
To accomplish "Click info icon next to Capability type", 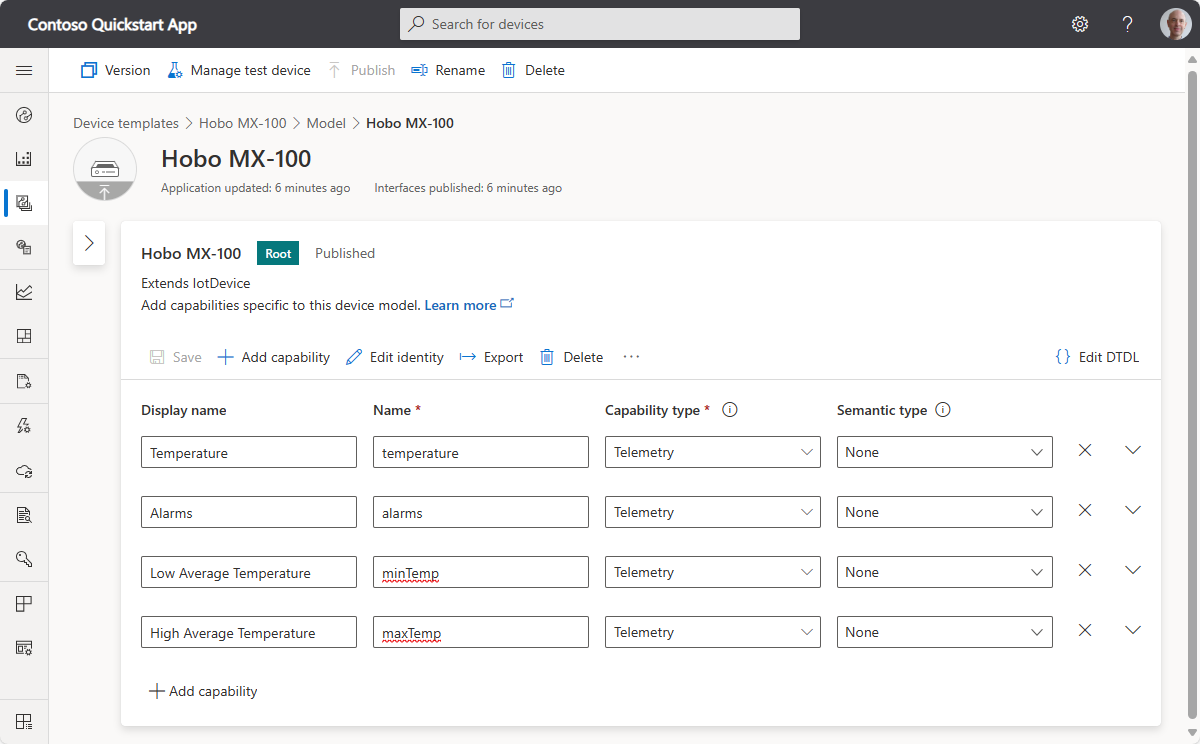I will tap(730, 410).
